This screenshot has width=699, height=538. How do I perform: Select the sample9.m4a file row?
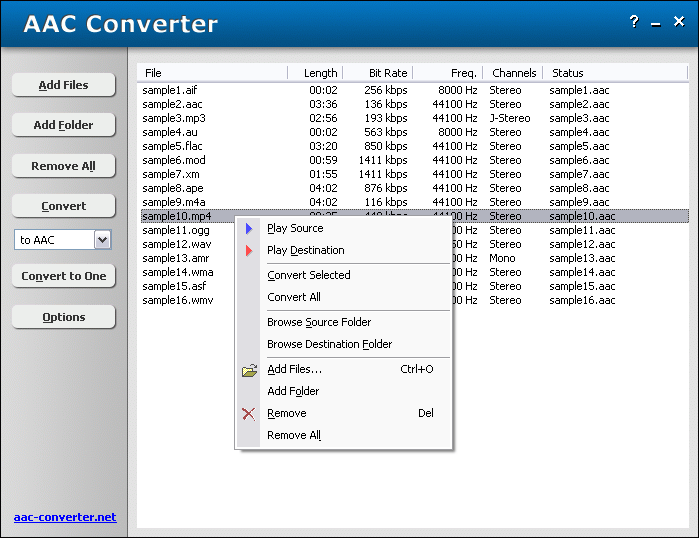pos(415,202)
